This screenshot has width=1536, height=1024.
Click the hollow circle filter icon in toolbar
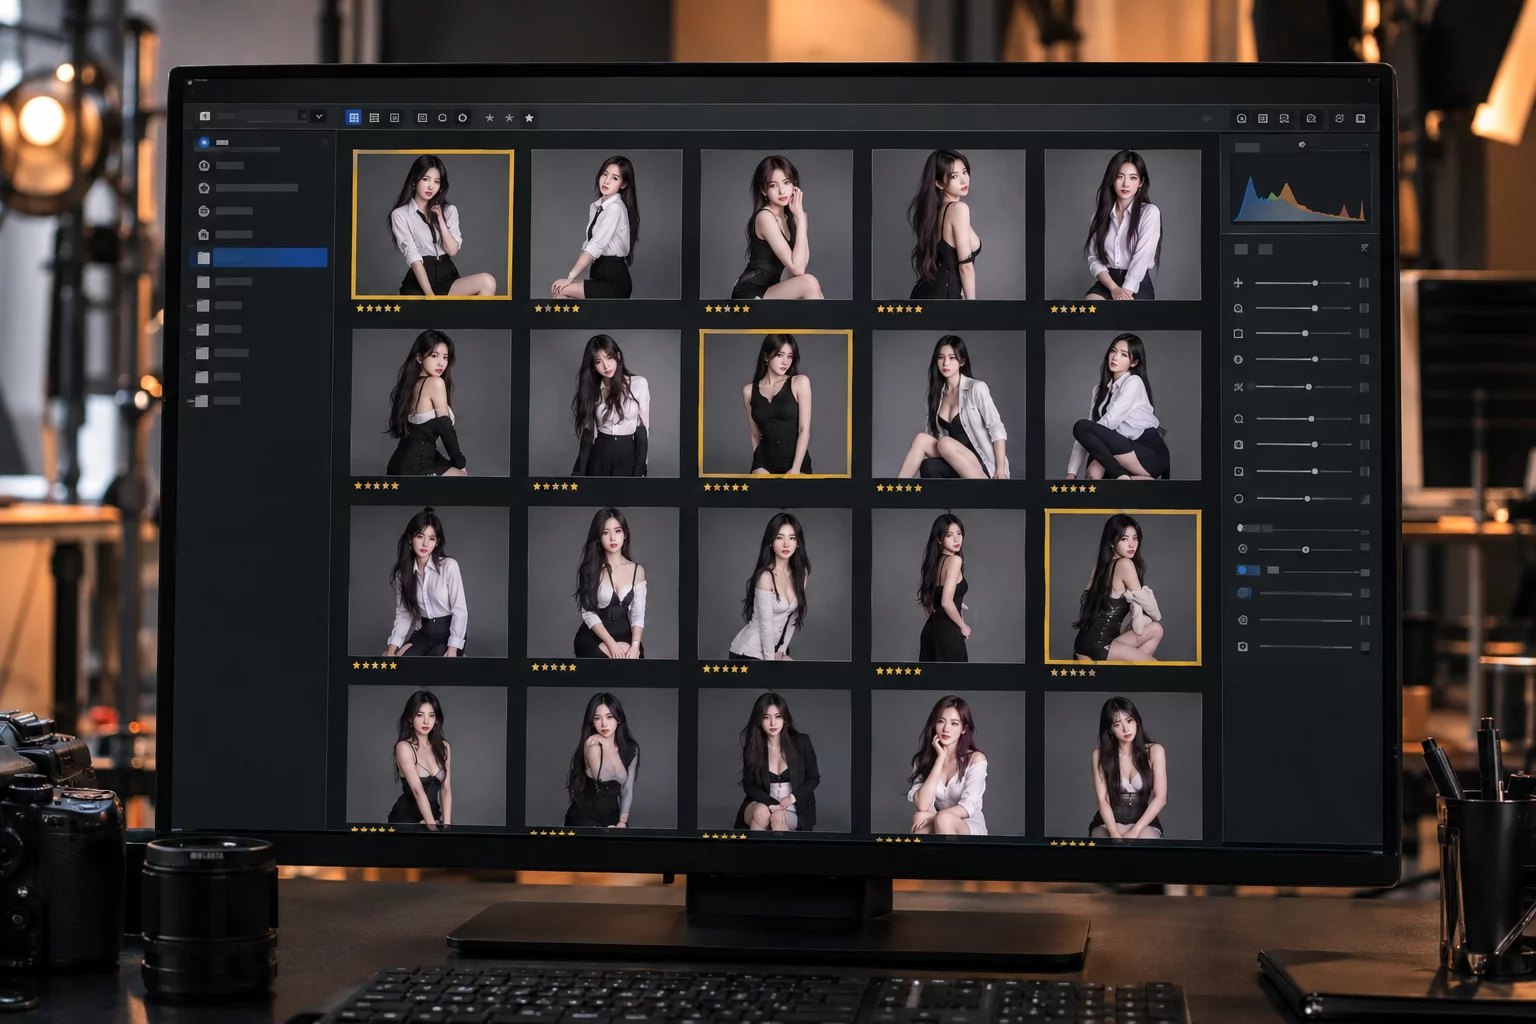442,118
